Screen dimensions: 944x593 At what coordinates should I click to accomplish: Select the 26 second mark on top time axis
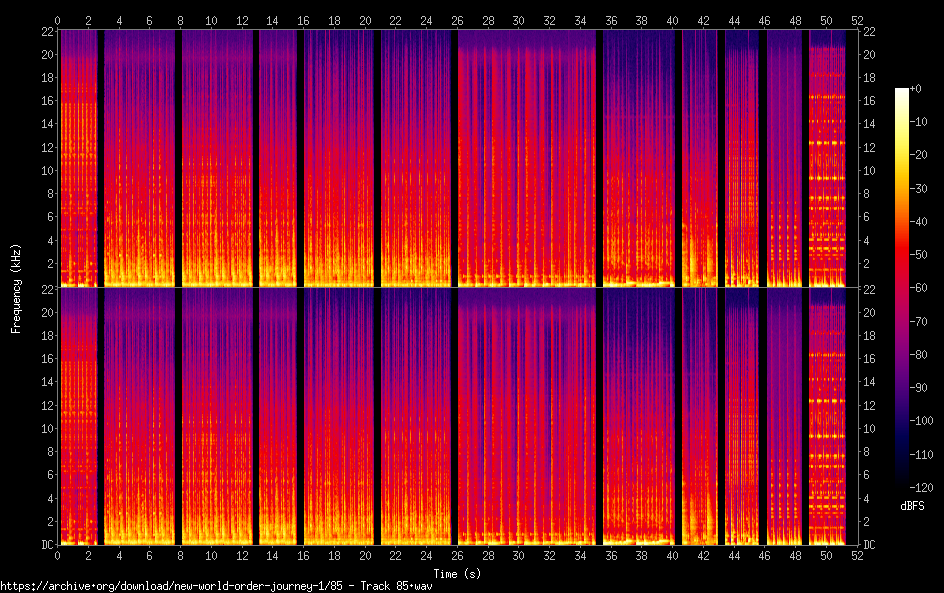(x=457, y=20)
